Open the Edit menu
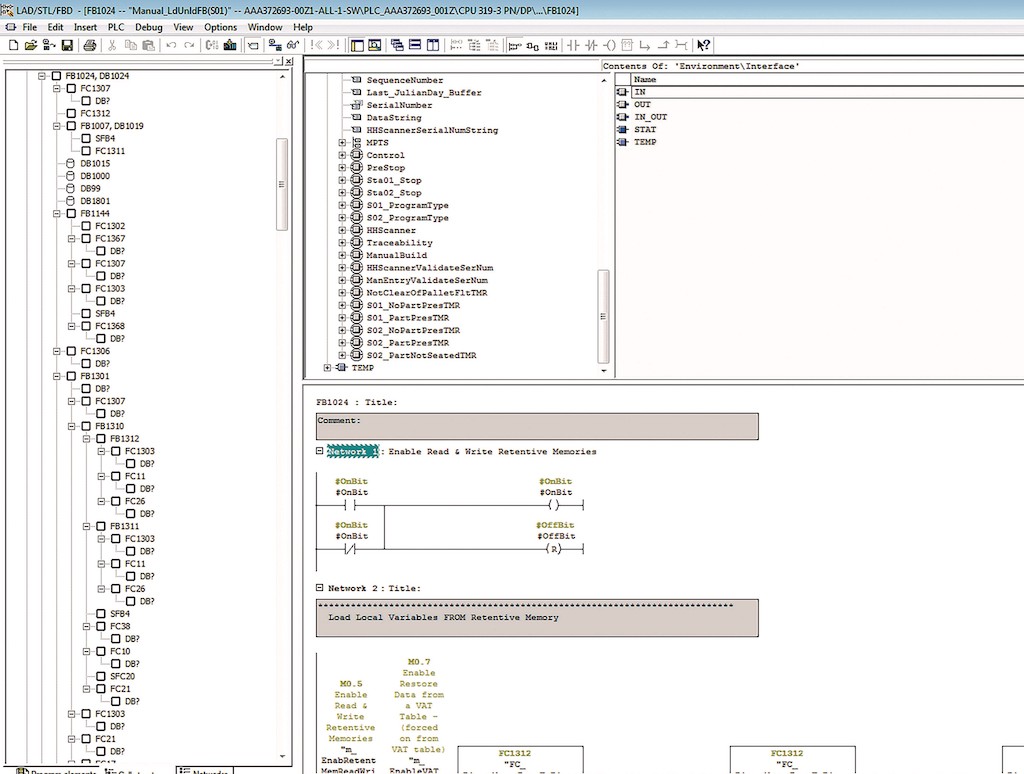 tap(56, 27)
